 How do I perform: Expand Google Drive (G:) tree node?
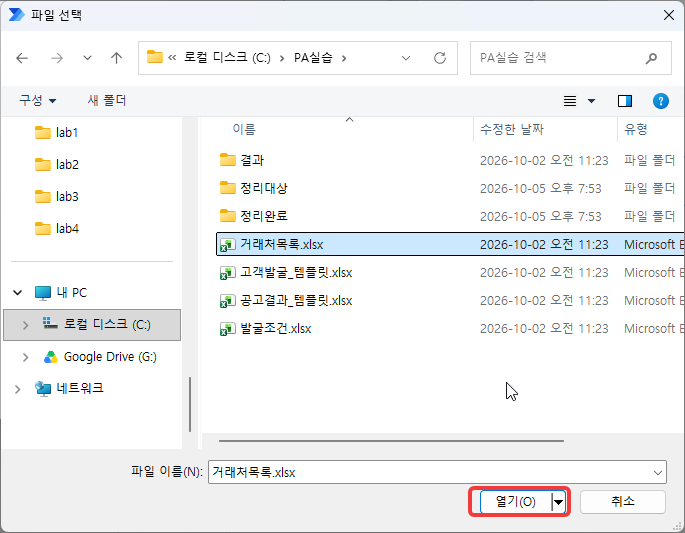coord(25,357)
